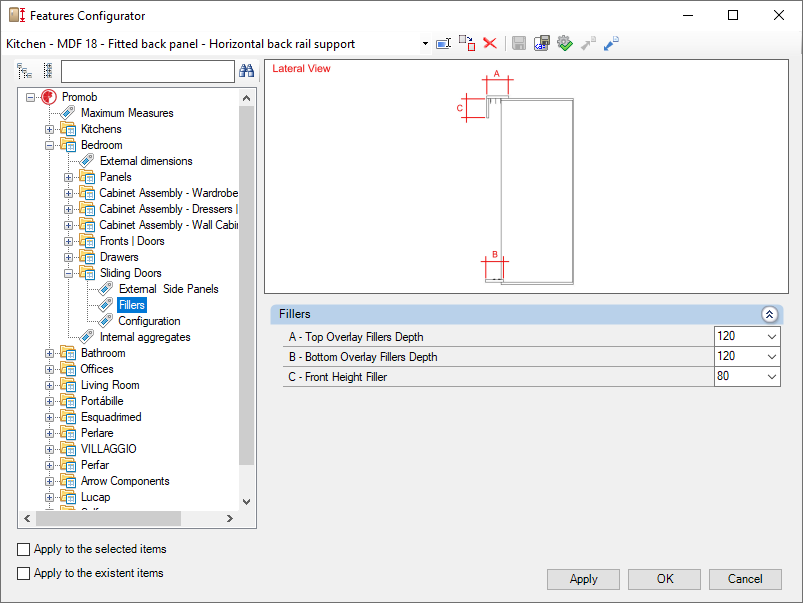Click the Bathroom folder icon
Viewport: 803px width, 603px height.
pos(68,352)
